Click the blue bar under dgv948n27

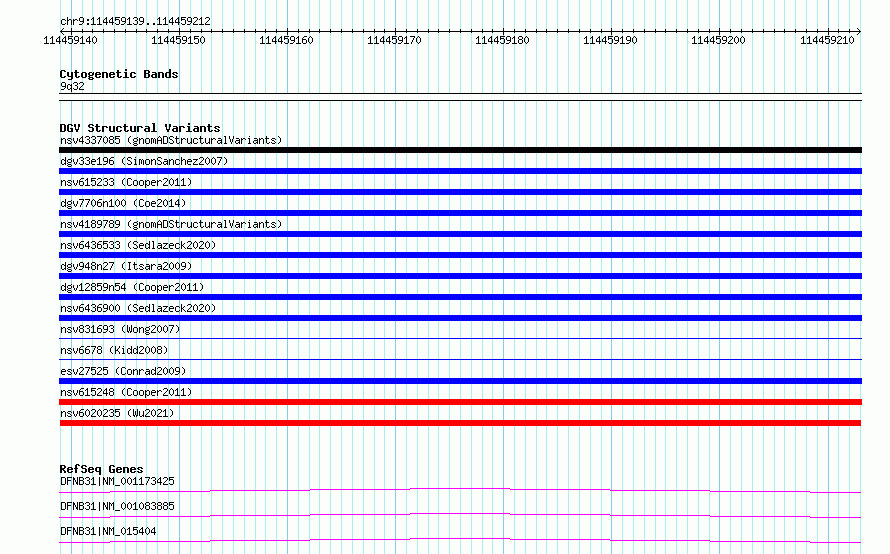[x=460, y=276]
